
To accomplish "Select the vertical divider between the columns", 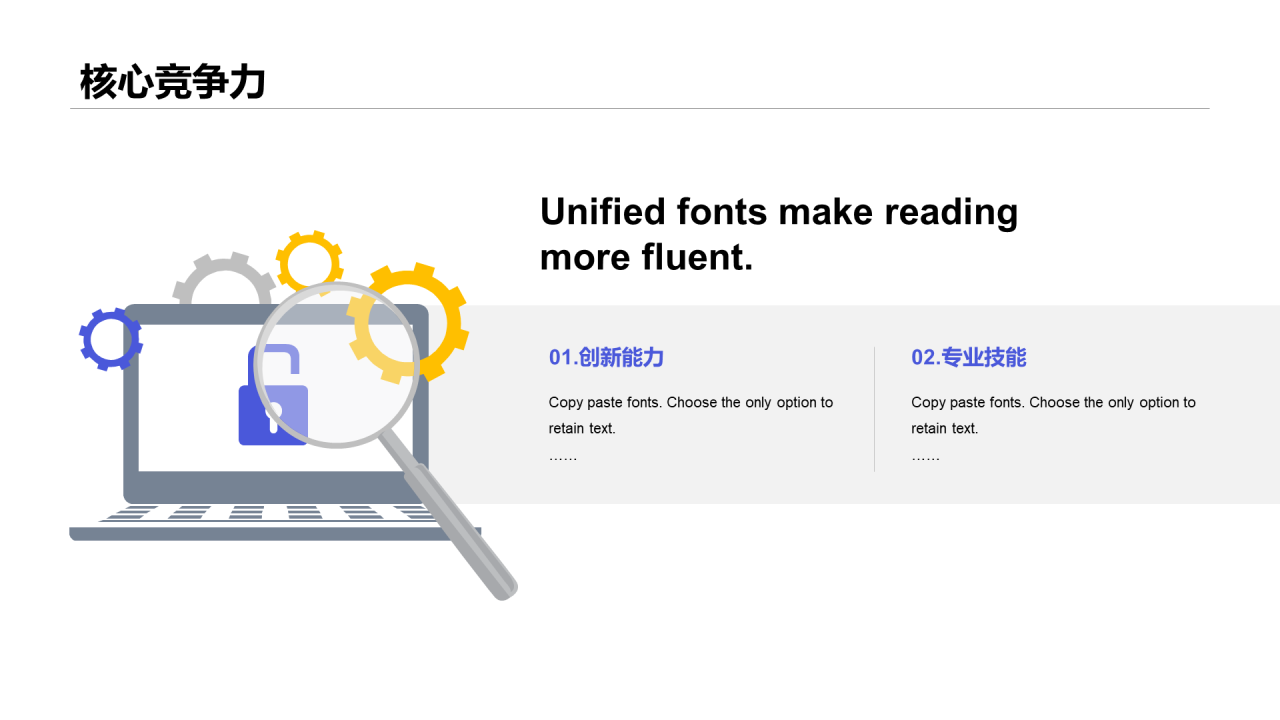I will click(874, 409).
